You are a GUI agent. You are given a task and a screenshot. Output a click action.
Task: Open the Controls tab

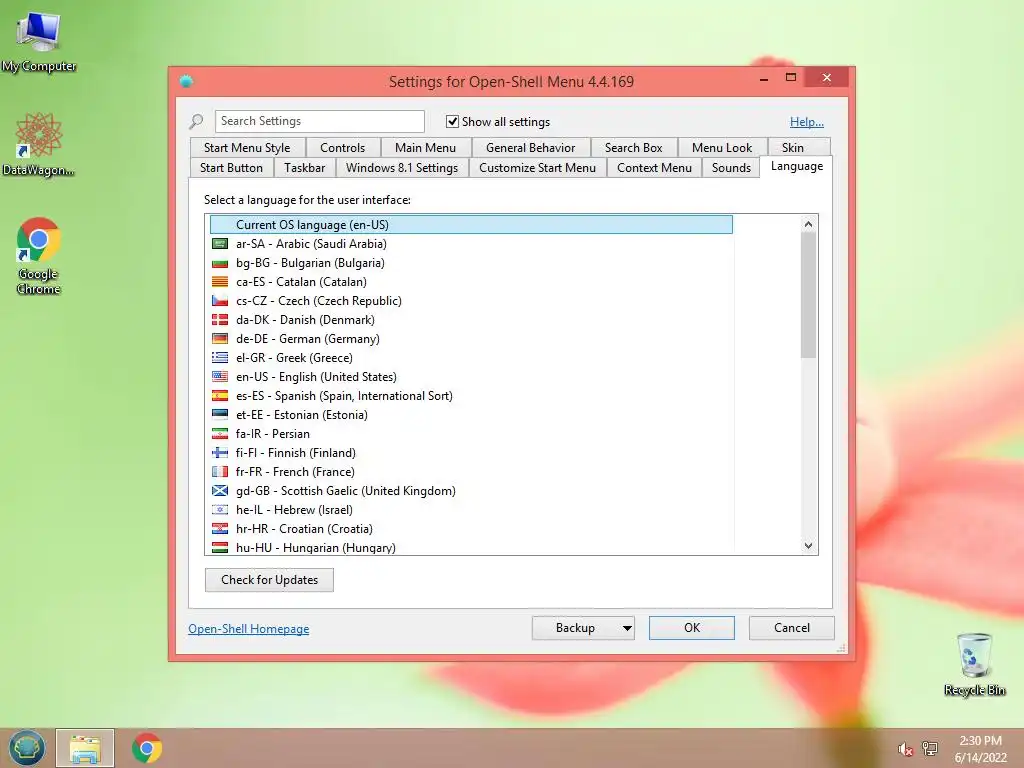click(x=342, y=148)
